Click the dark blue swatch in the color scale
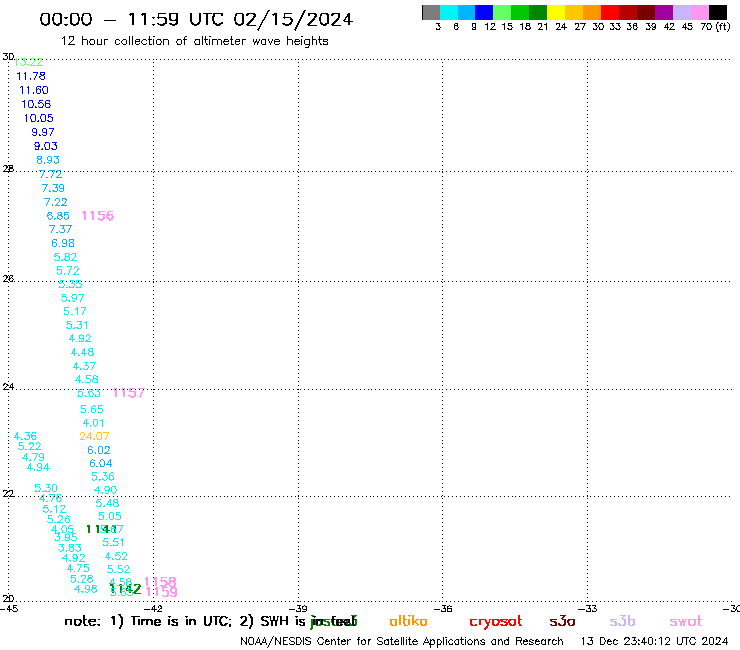Viewport: 740px width, 650px height. point(484,12)
